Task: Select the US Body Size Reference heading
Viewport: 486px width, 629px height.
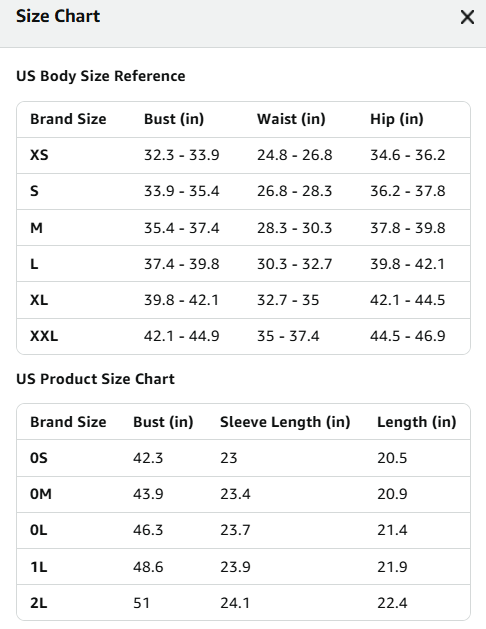Action: [101, 76]
